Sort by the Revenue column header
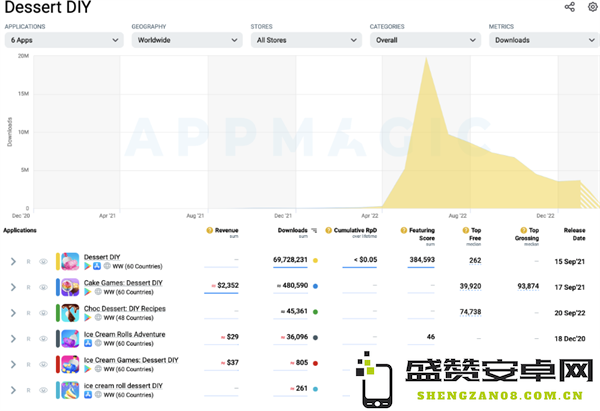This screenshot has width=600, height=411. coord(227,230)
